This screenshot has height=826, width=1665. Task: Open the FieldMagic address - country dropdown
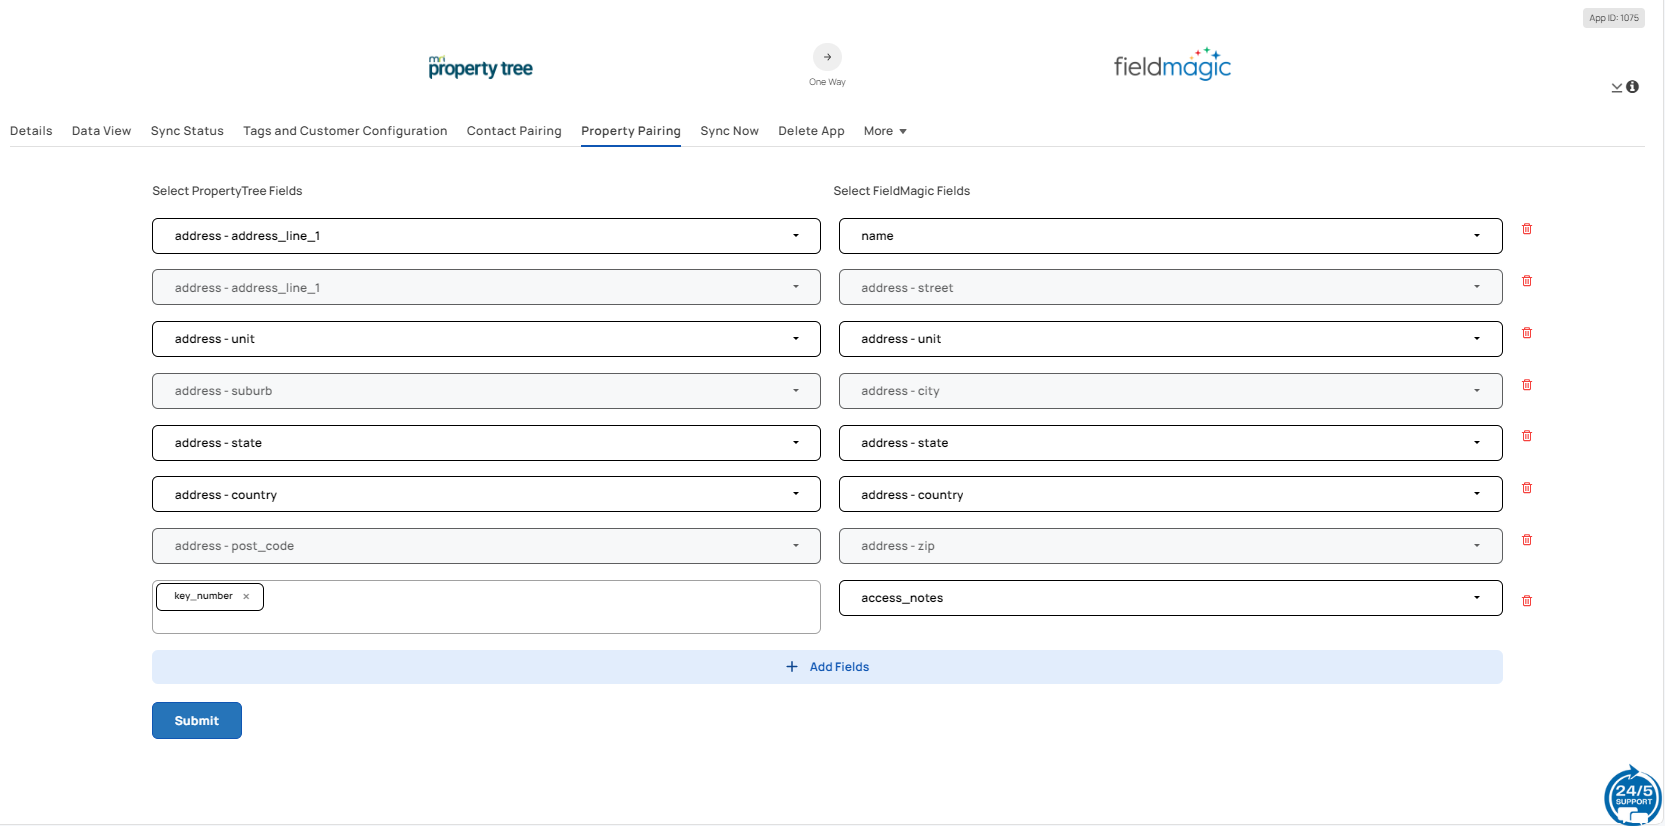1169,495
